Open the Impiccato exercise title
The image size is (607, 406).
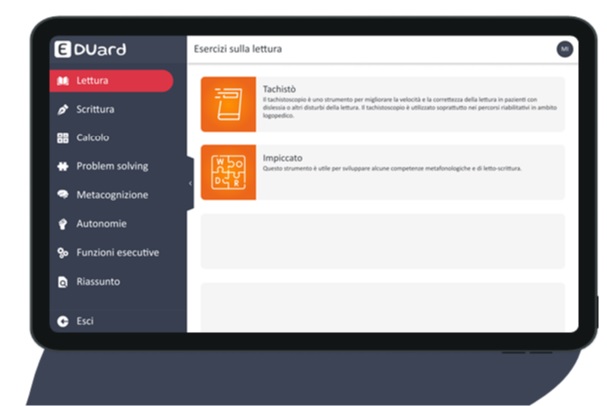point(283,158)
